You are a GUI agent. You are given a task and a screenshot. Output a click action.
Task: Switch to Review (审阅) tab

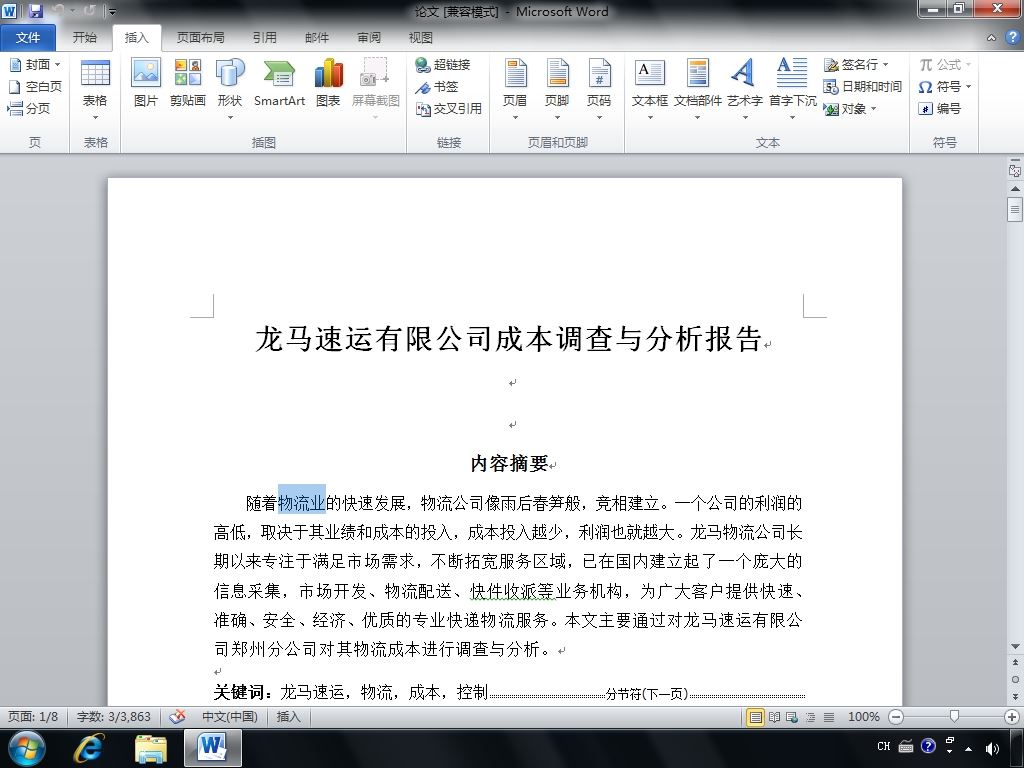coord(369,37)
